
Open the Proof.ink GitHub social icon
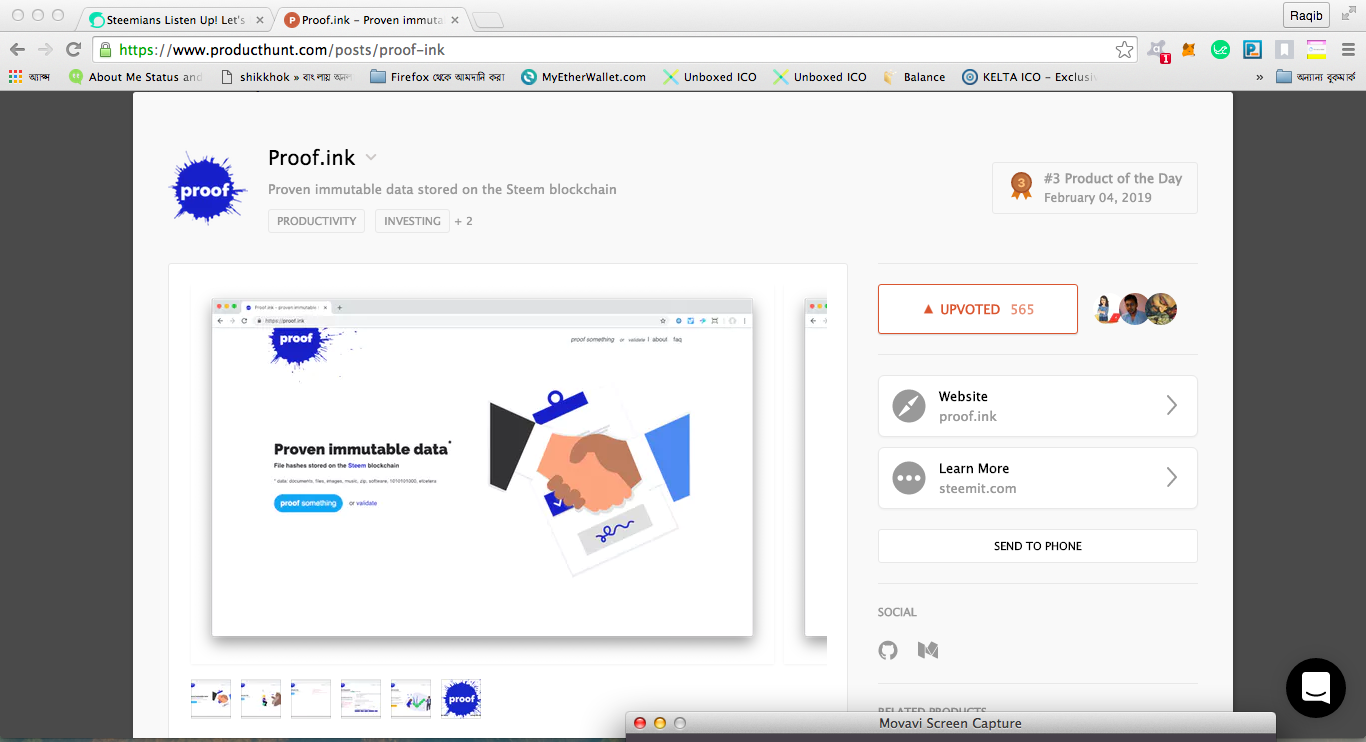(888, 650)
